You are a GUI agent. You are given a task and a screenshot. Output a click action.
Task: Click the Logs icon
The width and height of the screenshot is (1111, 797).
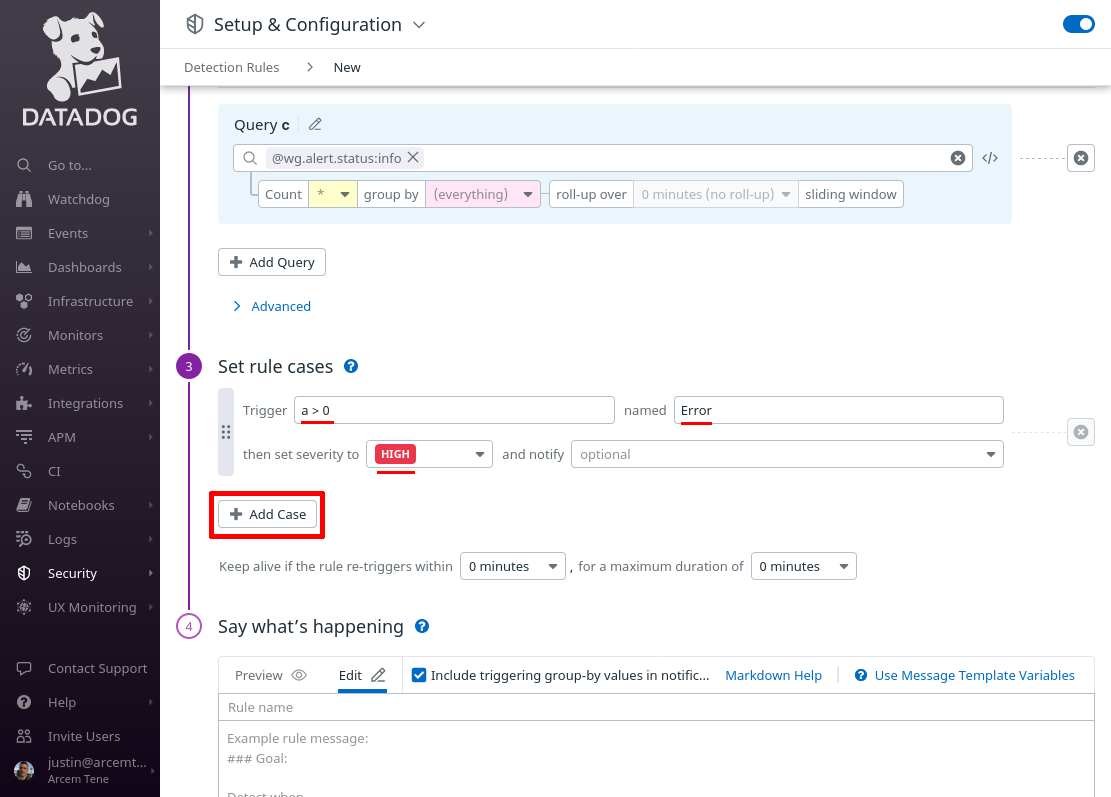click(x=24, y=539)
